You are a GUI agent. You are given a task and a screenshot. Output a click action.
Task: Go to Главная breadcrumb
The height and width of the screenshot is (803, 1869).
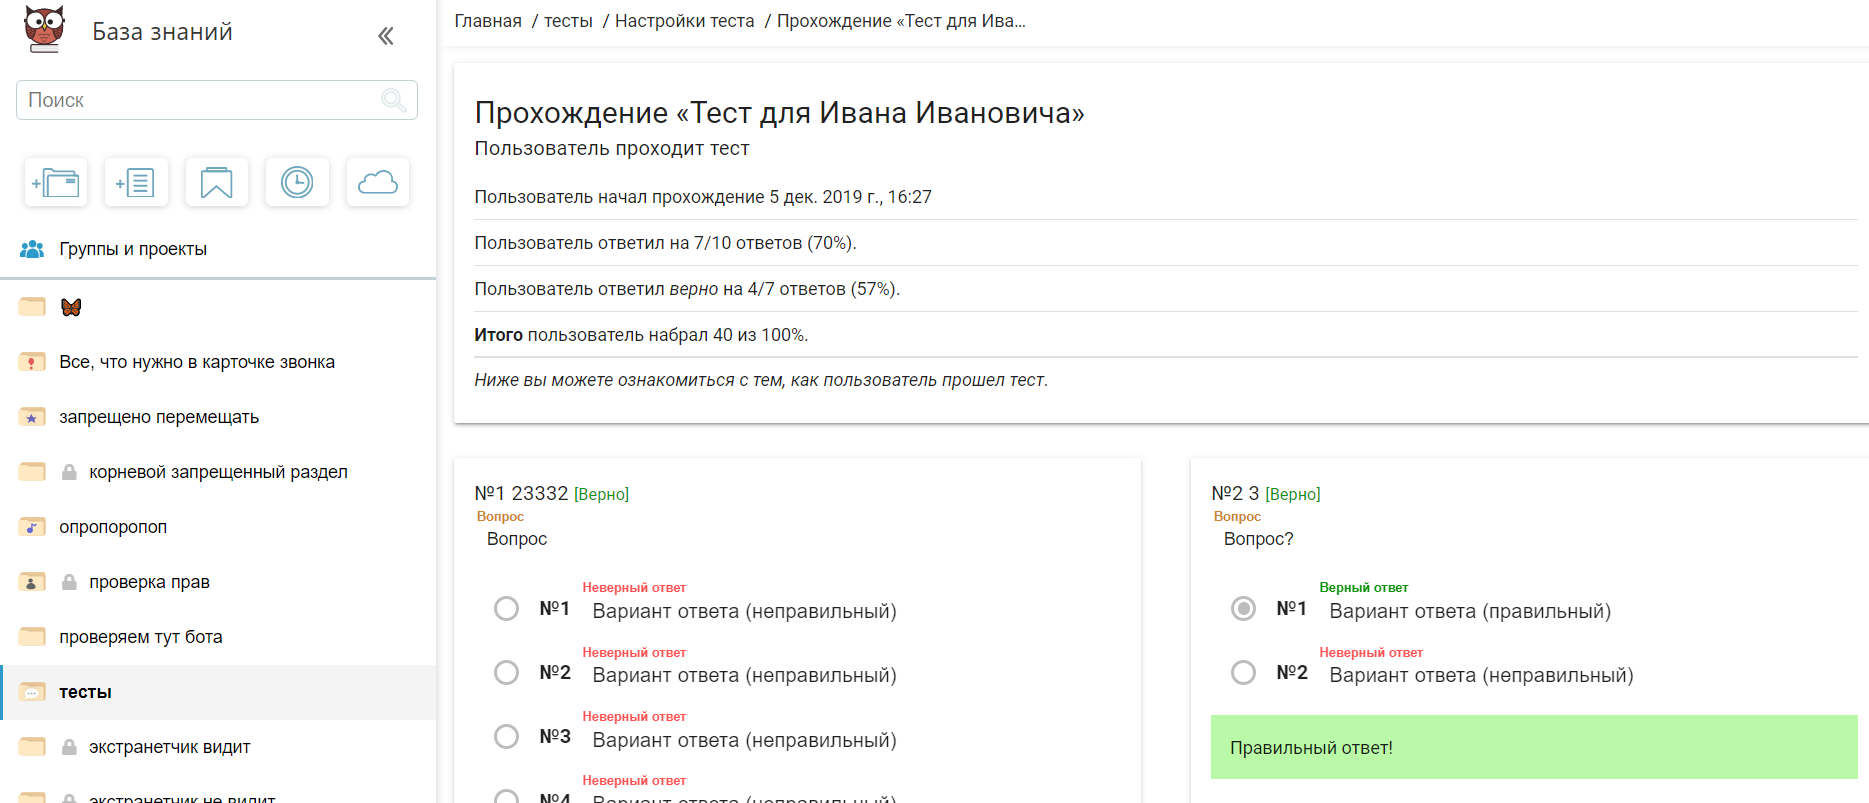488,21
